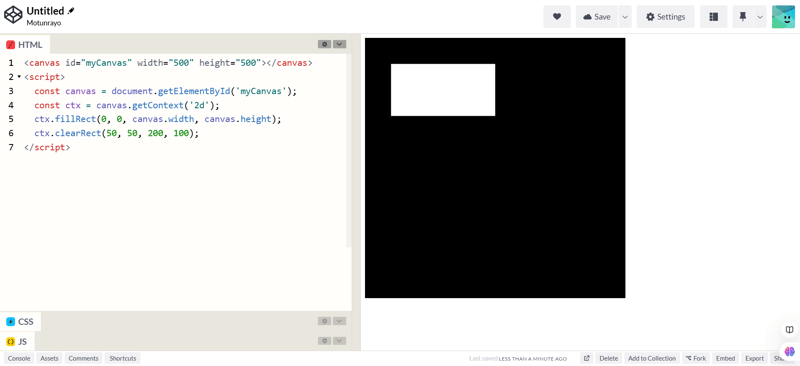The width and height of the screenshot is (800, 366).
Task: Expand the HTML editor options chevron
Action: point(340,44)
